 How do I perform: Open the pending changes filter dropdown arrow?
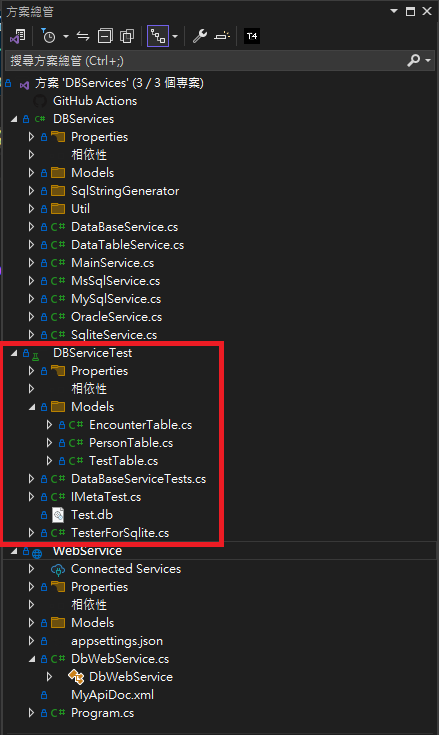[x=65, y=36]
